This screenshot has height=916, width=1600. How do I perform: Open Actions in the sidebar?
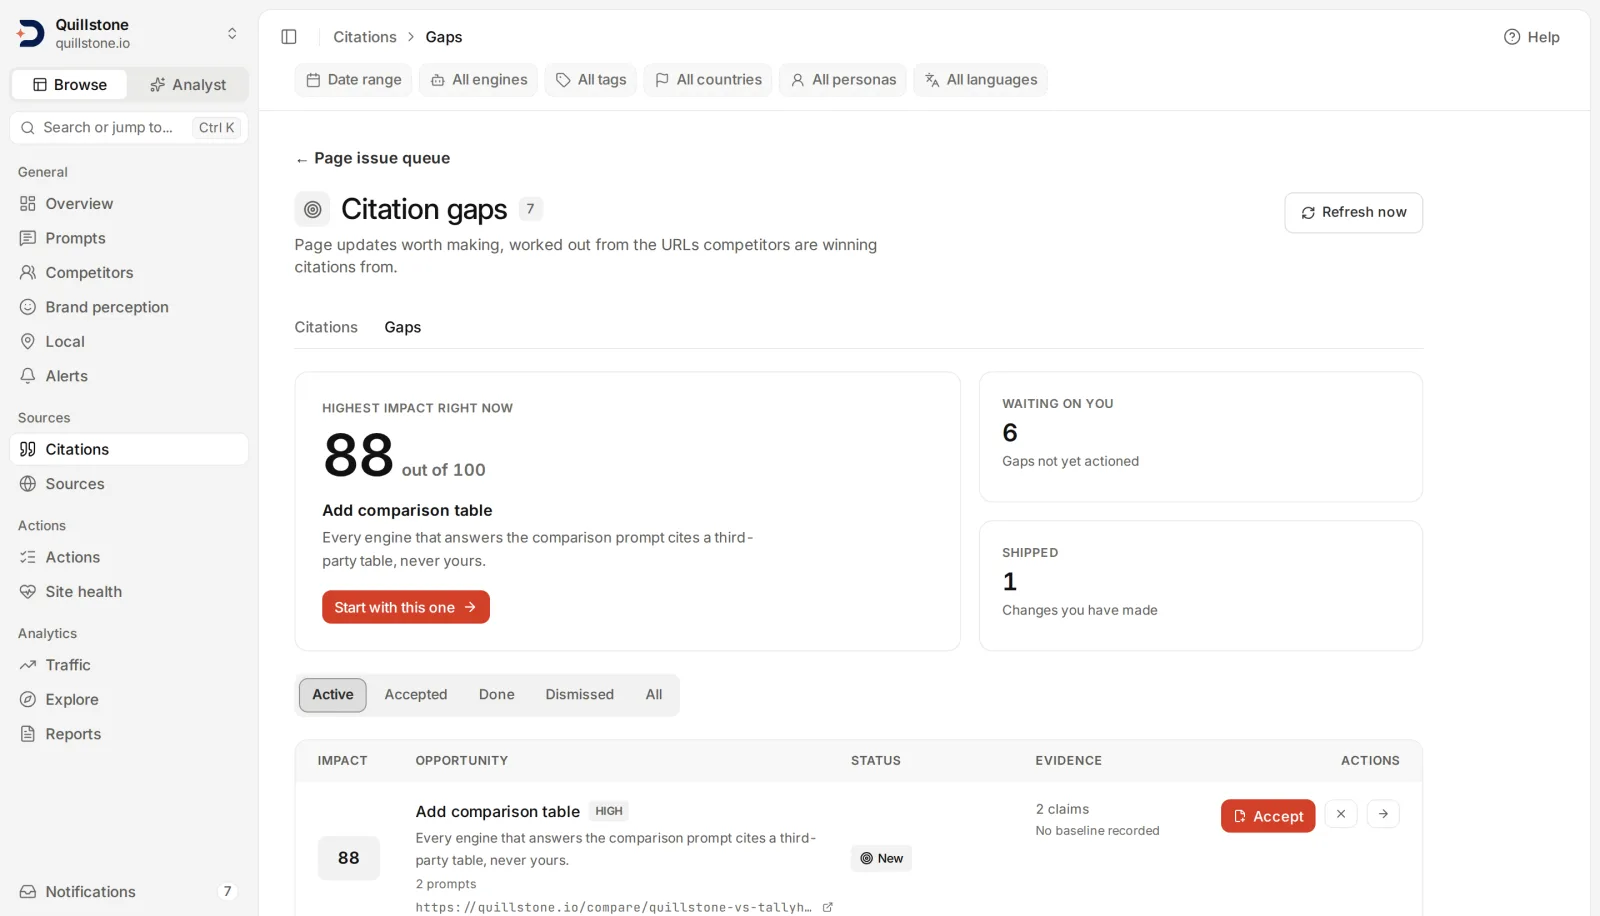[x=129, y=557]
